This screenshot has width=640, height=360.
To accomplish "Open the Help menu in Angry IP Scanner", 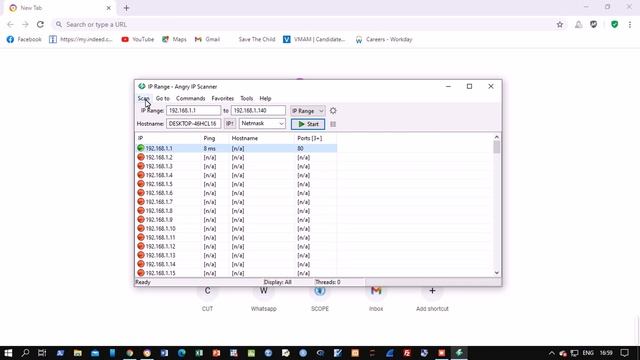I will pos(265,98).
